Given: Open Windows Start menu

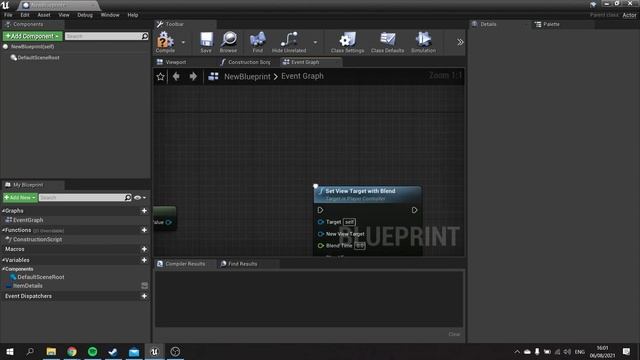Looking at the screenshot, I should click(10, 352).
